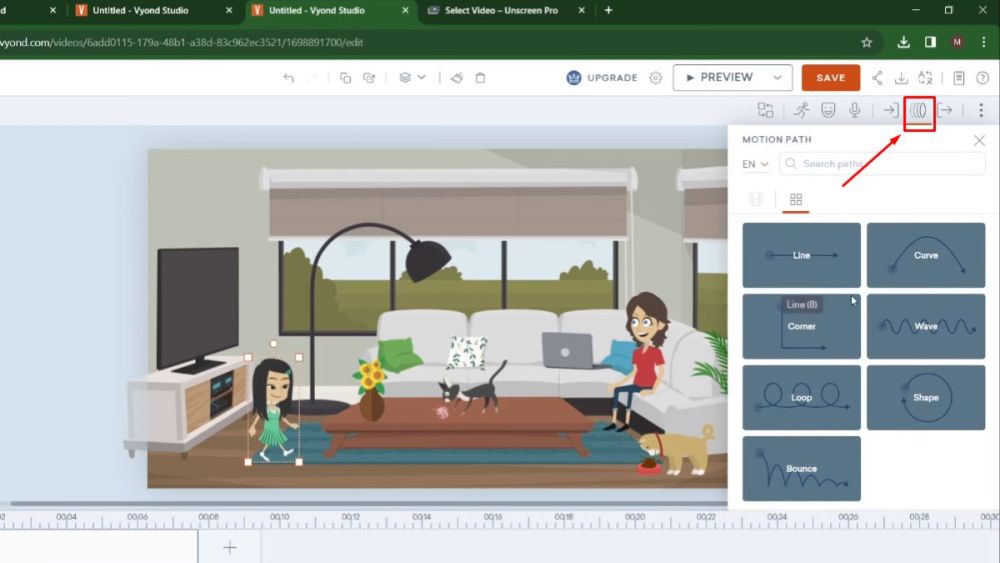Click the address bar URL
This screenshot has width=1000, height=563.
182,43
